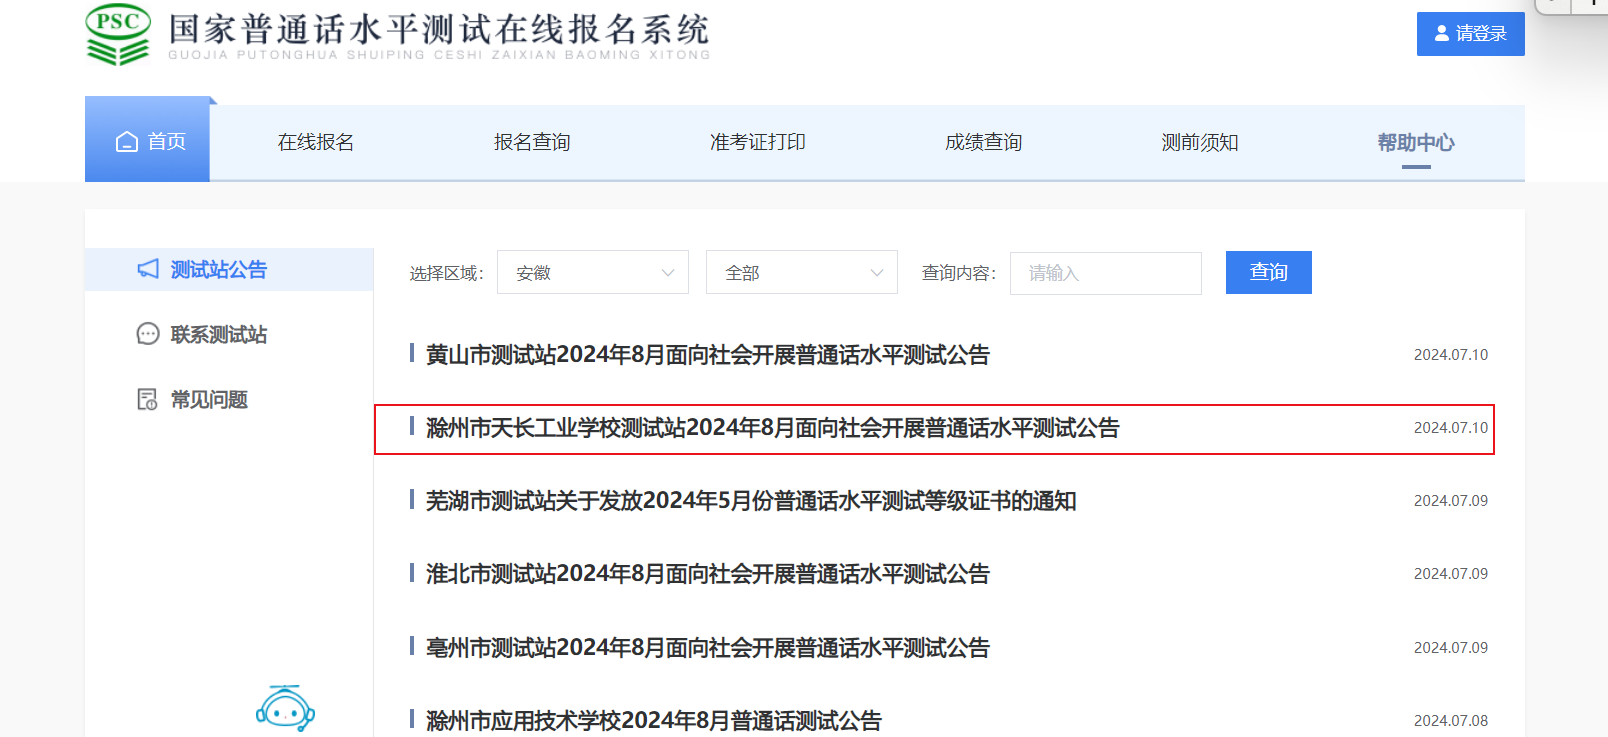Click the document icon for 常见问题
This screenshot has height=737, width=1608.
148,400
